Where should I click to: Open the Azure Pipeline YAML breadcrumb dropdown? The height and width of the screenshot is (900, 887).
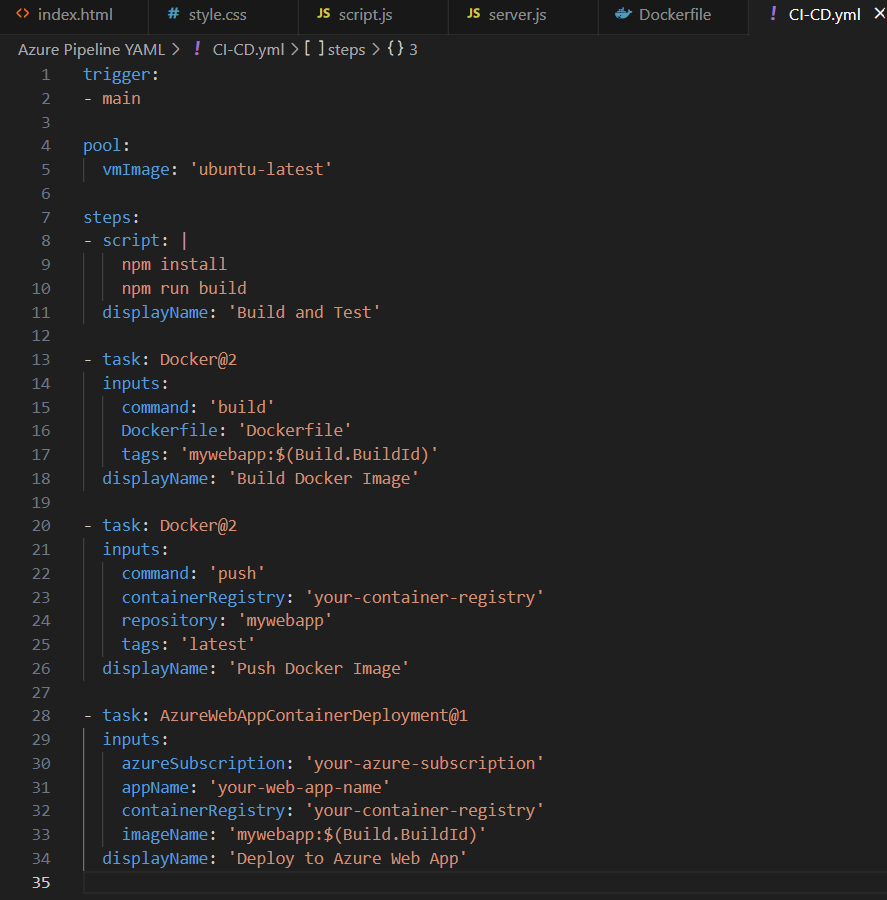[x=90, y=48]
